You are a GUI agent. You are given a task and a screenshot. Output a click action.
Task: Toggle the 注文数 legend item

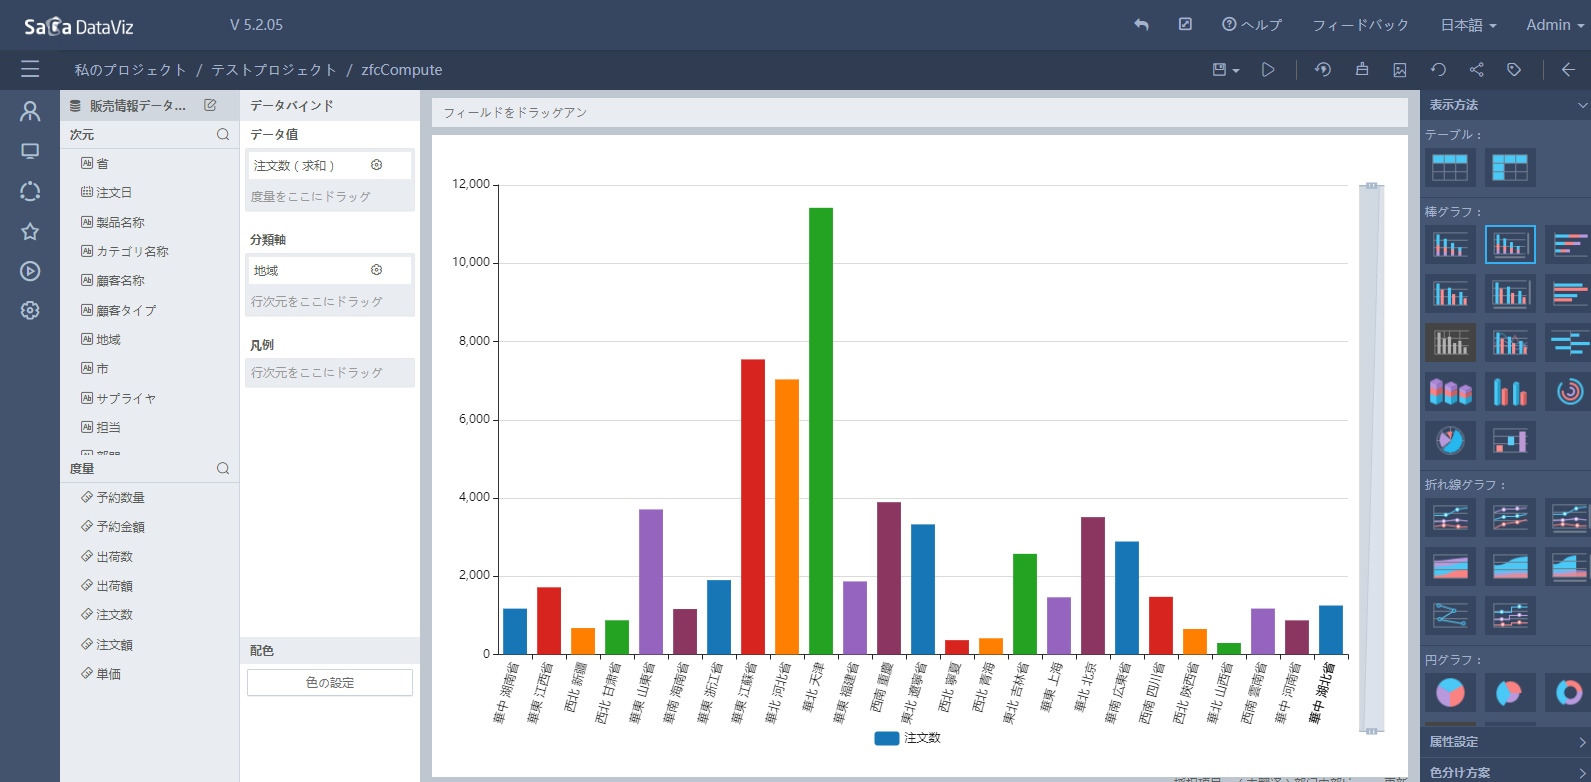907,738
